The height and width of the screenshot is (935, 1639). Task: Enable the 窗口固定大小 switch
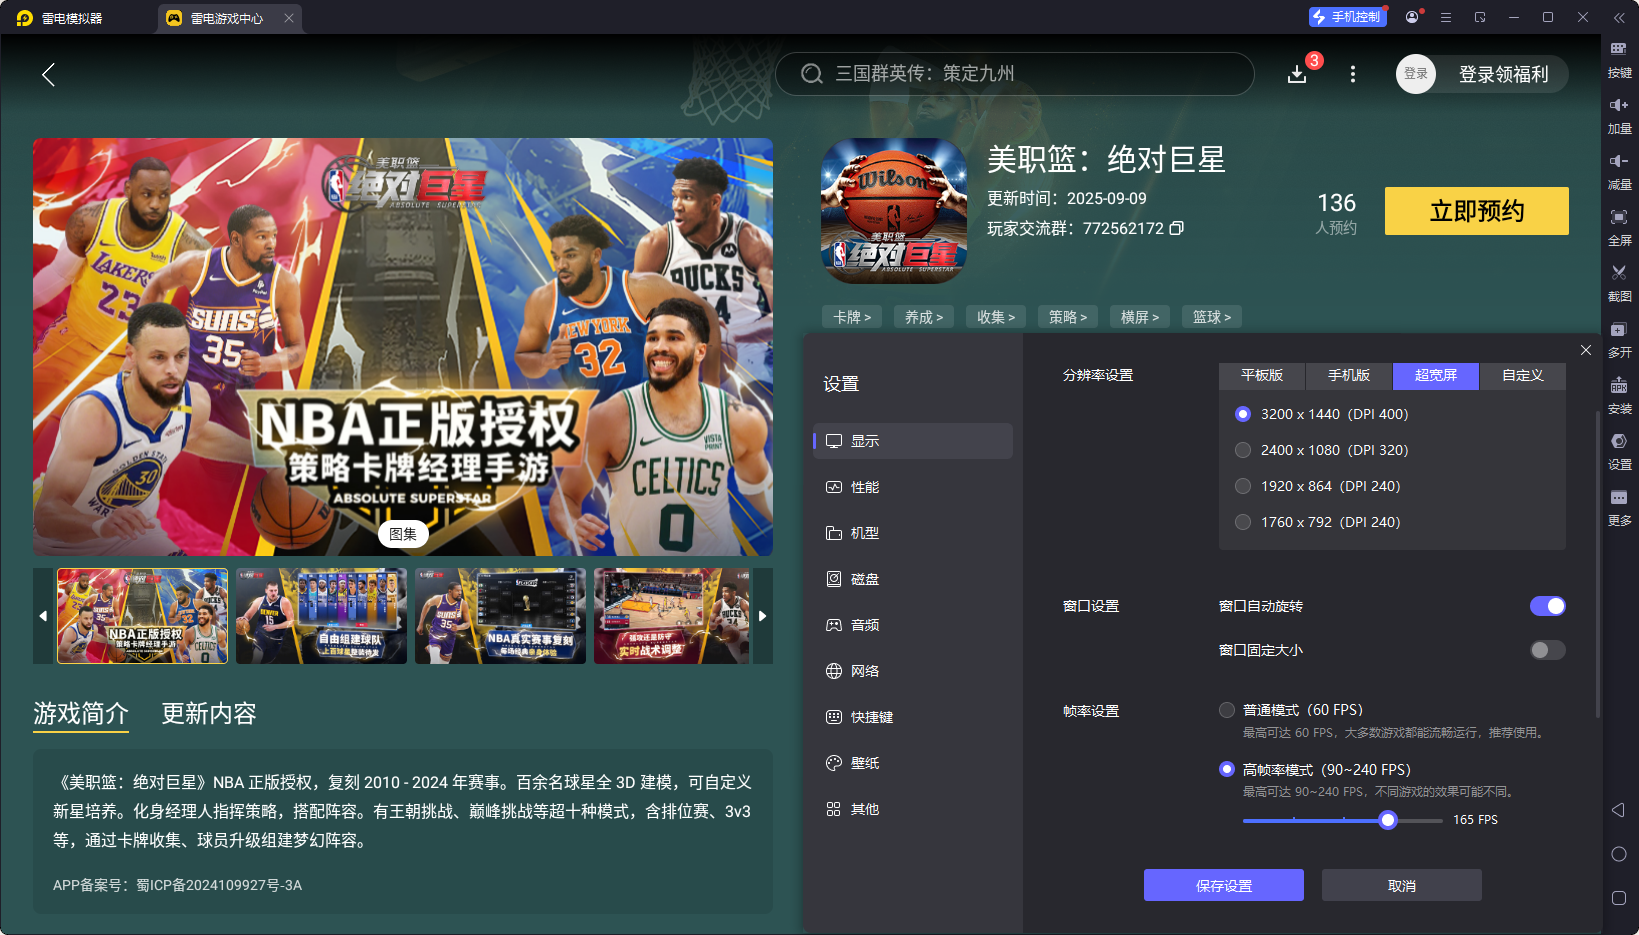(x=1547, y=650)
